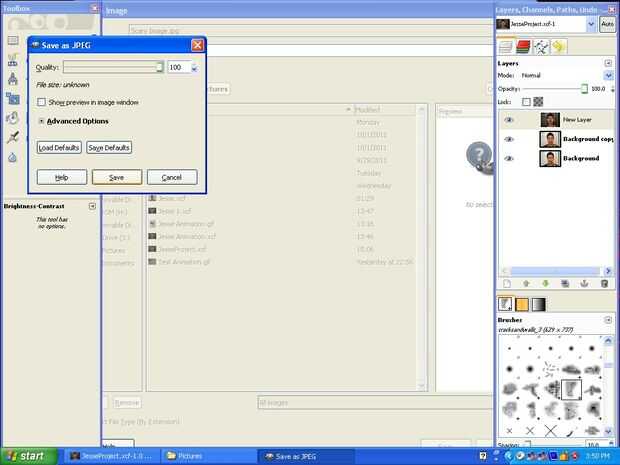Switch to the Brushes tab in lower dock

point(505,304)
